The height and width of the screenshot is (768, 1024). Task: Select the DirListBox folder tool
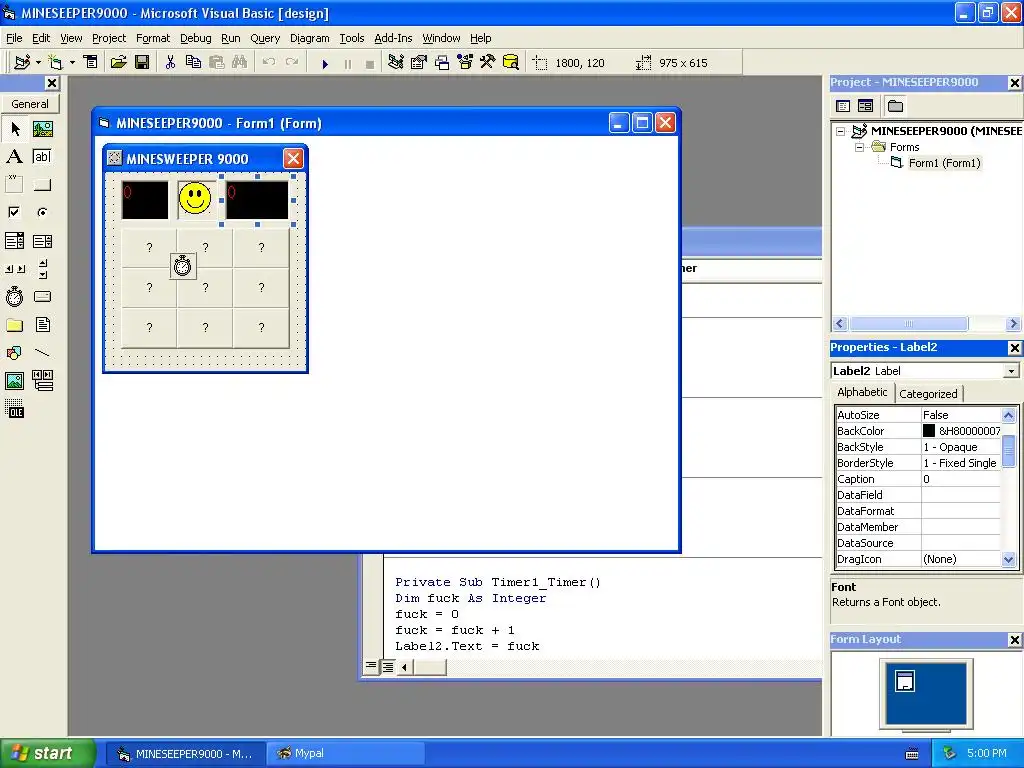(x=14, y=325)
